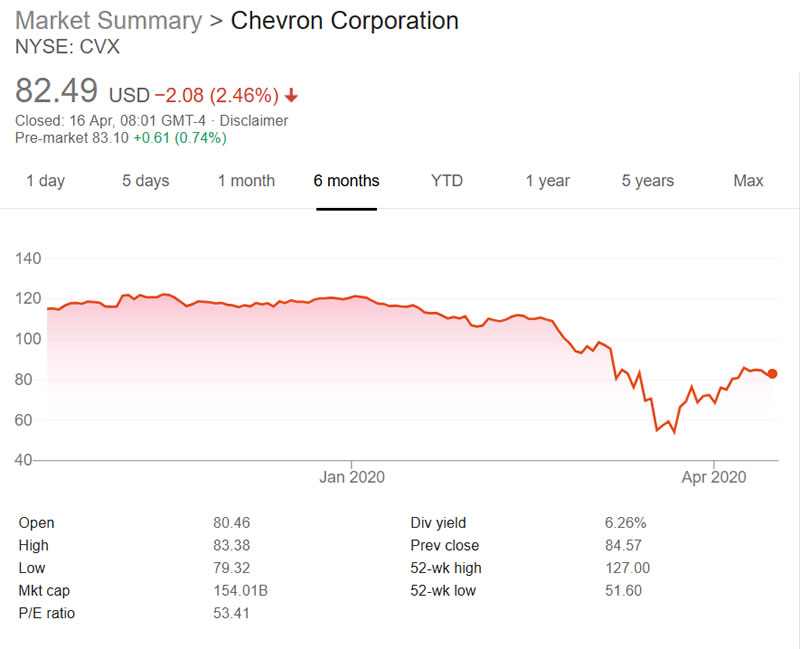Show the YTD chart range

[447, 181]
